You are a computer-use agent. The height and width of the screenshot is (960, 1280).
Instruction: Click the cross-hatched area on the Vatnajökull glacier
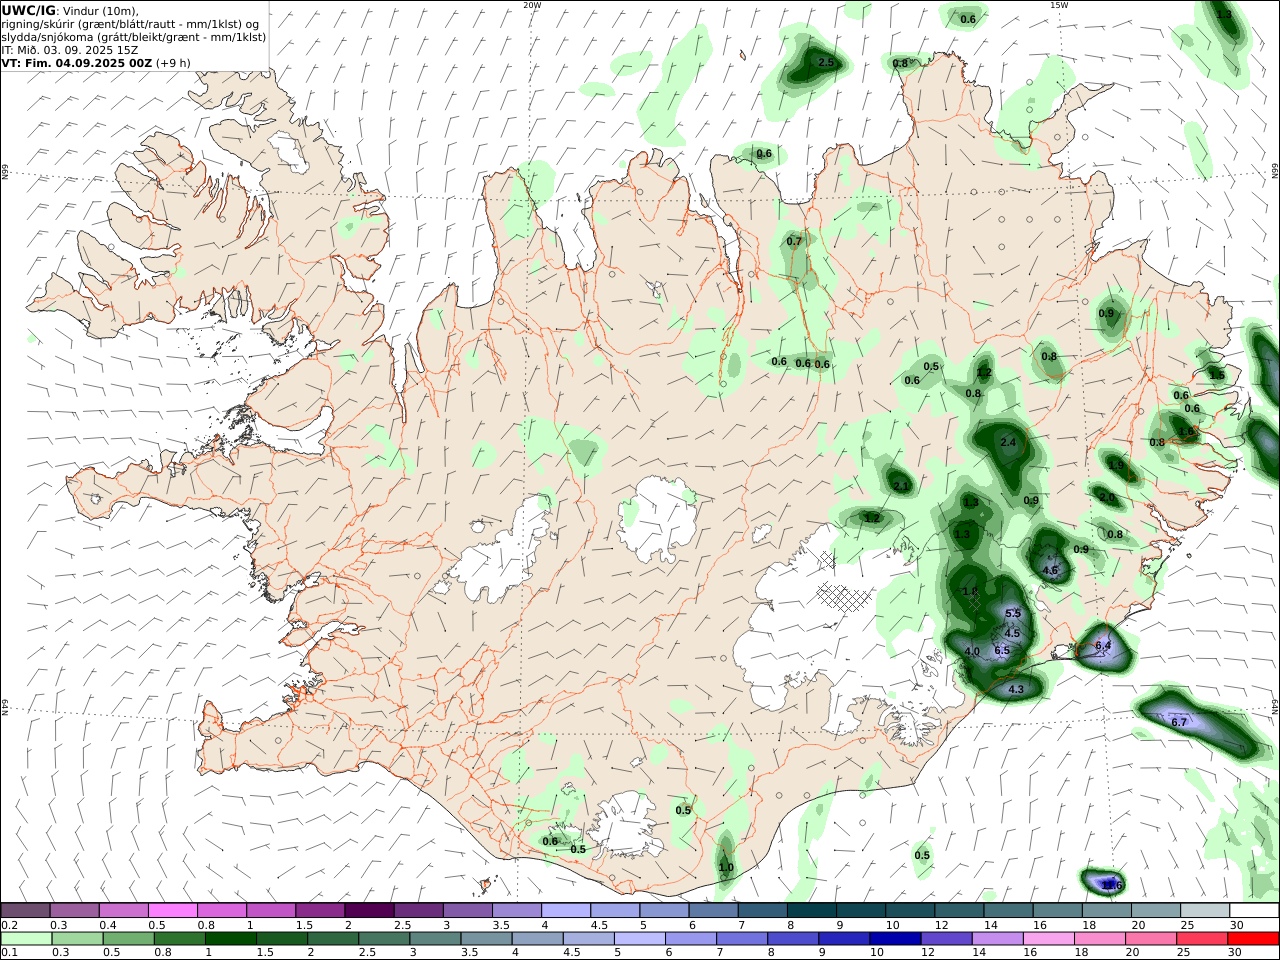pyautogui.click(x=845, y=596)
